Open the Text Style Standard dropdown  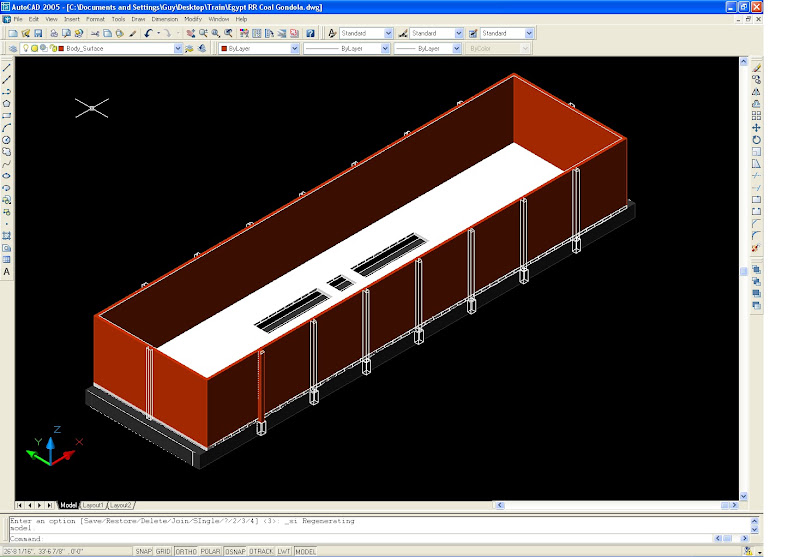(388, 33)
